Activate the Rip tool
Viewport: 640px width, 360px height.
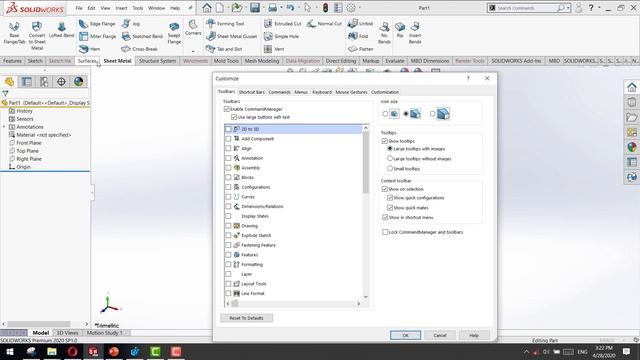[400, 30]
